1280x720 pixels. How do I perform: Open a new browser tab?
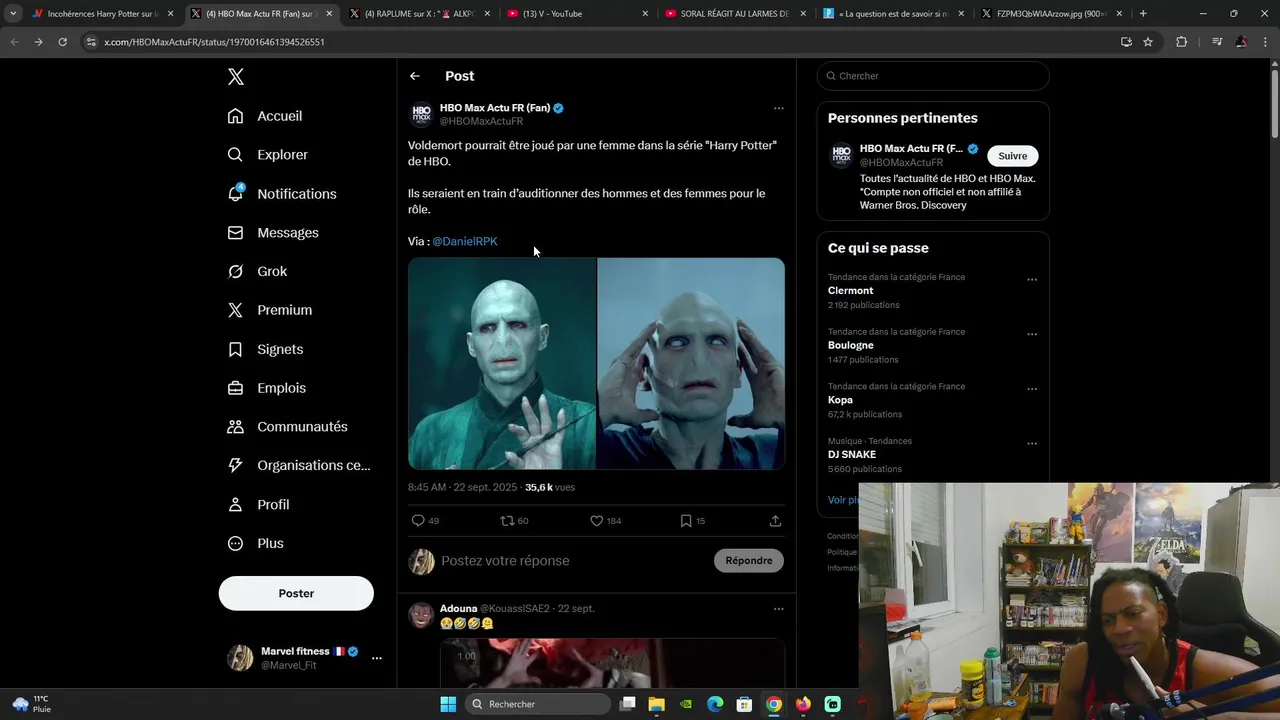[1143, 14]
